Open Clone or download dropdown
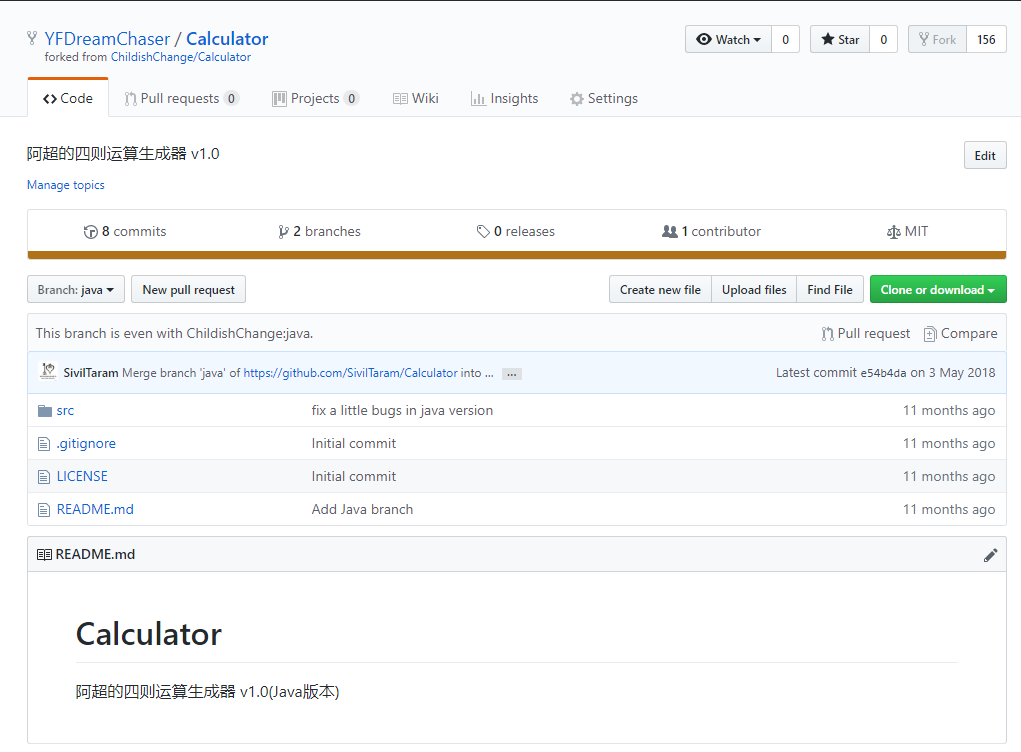The width and height of the screenshot is (1021, 752). coord(938,290)
